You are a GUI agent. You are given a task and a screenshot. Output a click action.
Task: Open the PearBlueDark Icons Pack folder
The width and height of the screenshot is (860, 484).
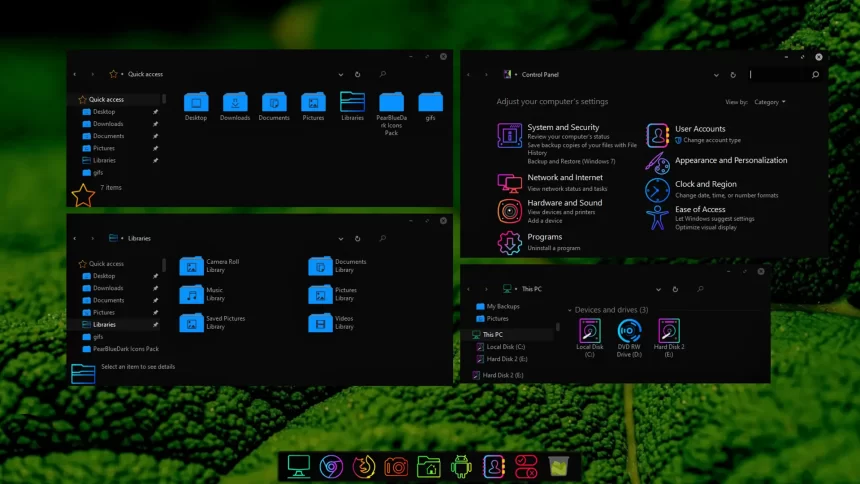click(x=391, y=103)
